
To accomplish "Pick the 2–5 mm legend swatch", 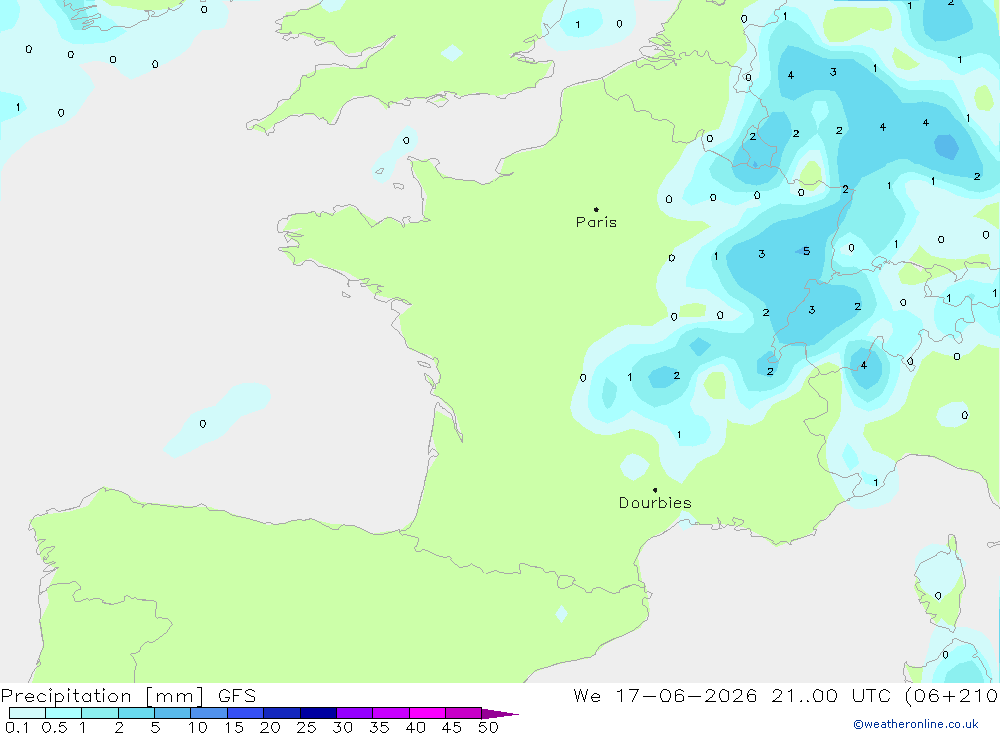I will click(136, 713).
